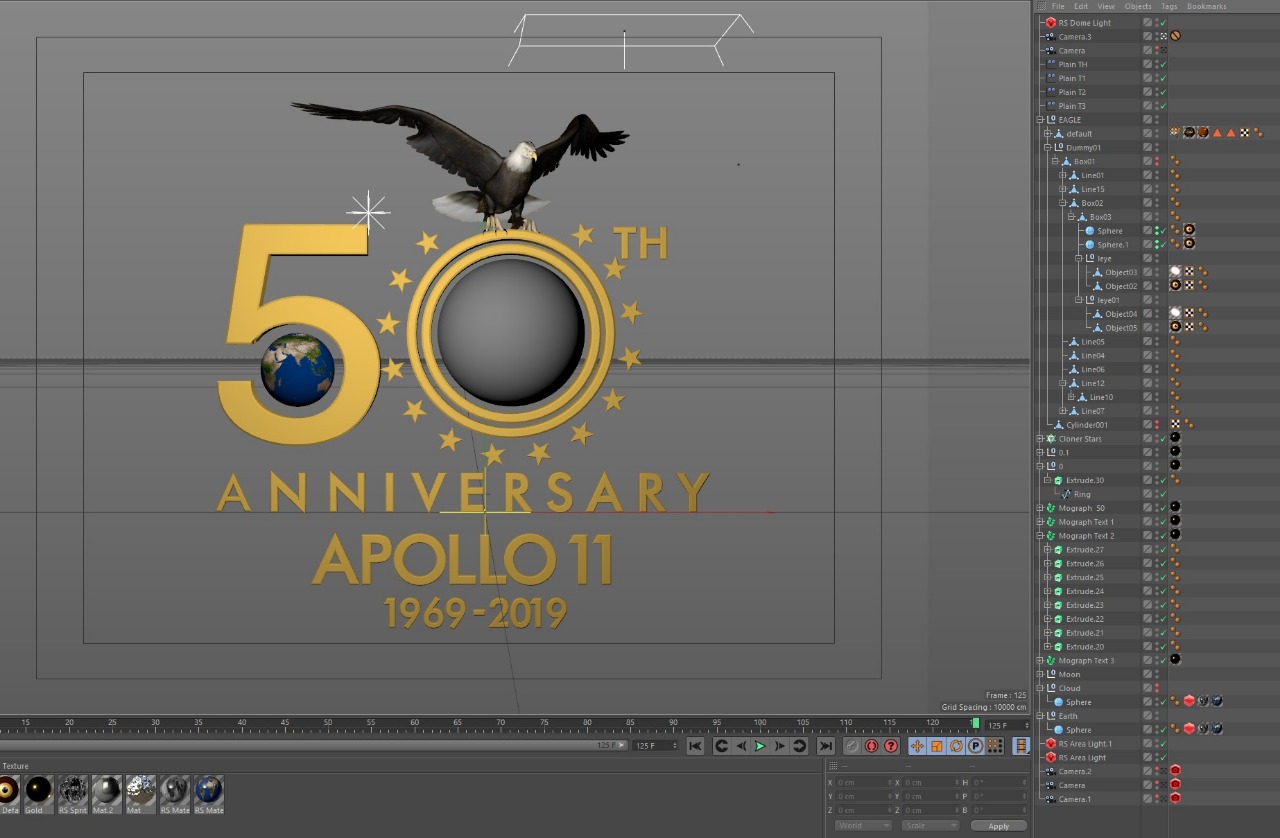Disable the Cloner Stars object checkmark

click(1163, 439)
